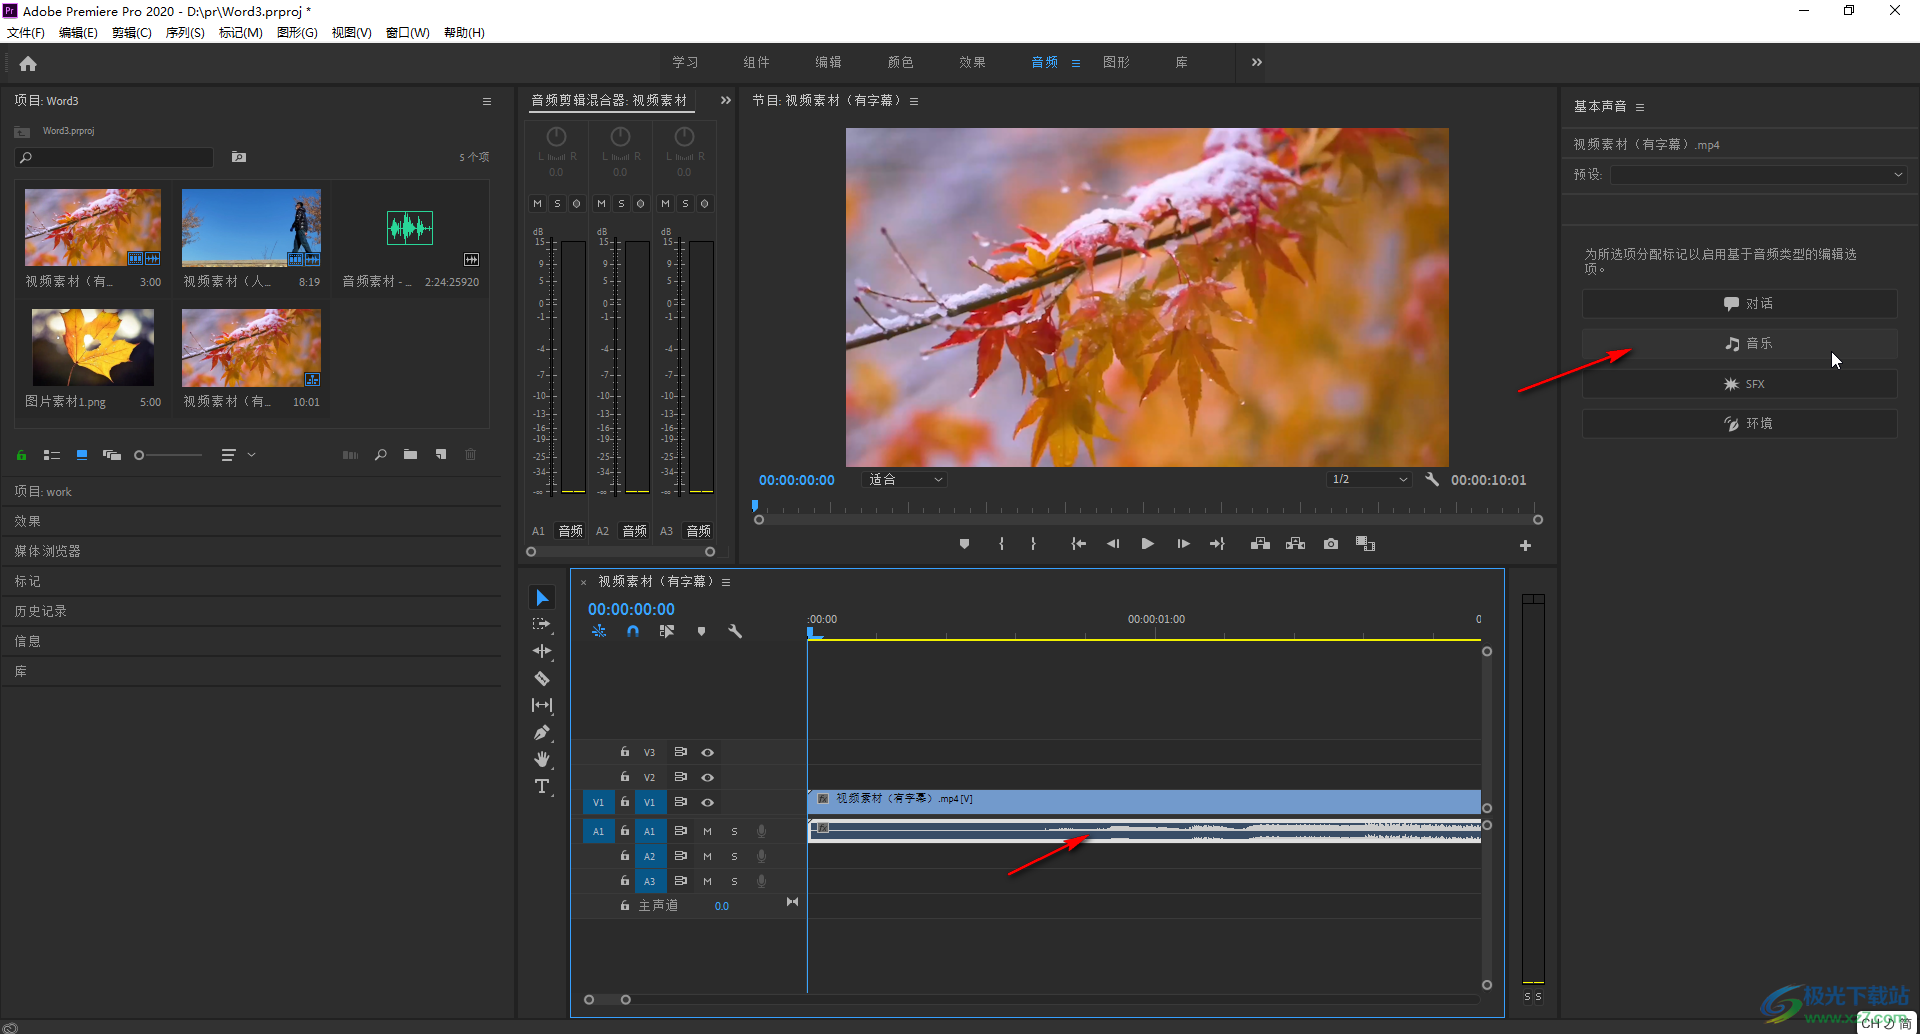The width and height of the screenshot is (1920, 1034).
Task: Open program monitor panel menu
Action: (x=914, y=101)
